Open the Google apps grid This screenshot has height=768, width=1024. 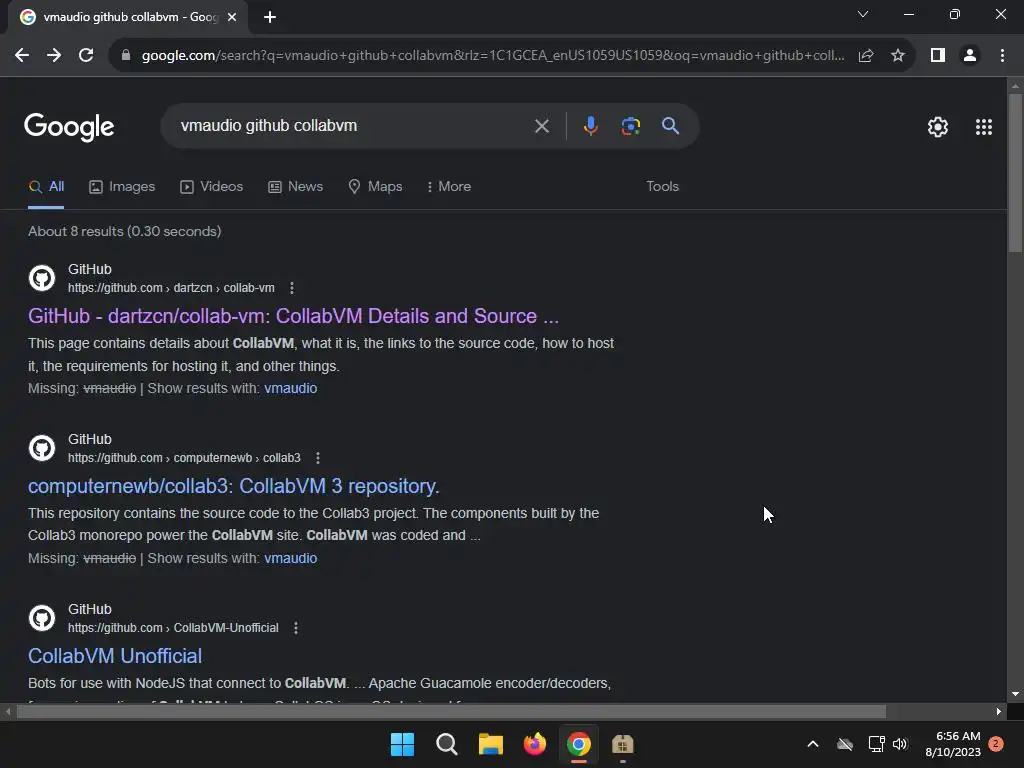point(984,127)
